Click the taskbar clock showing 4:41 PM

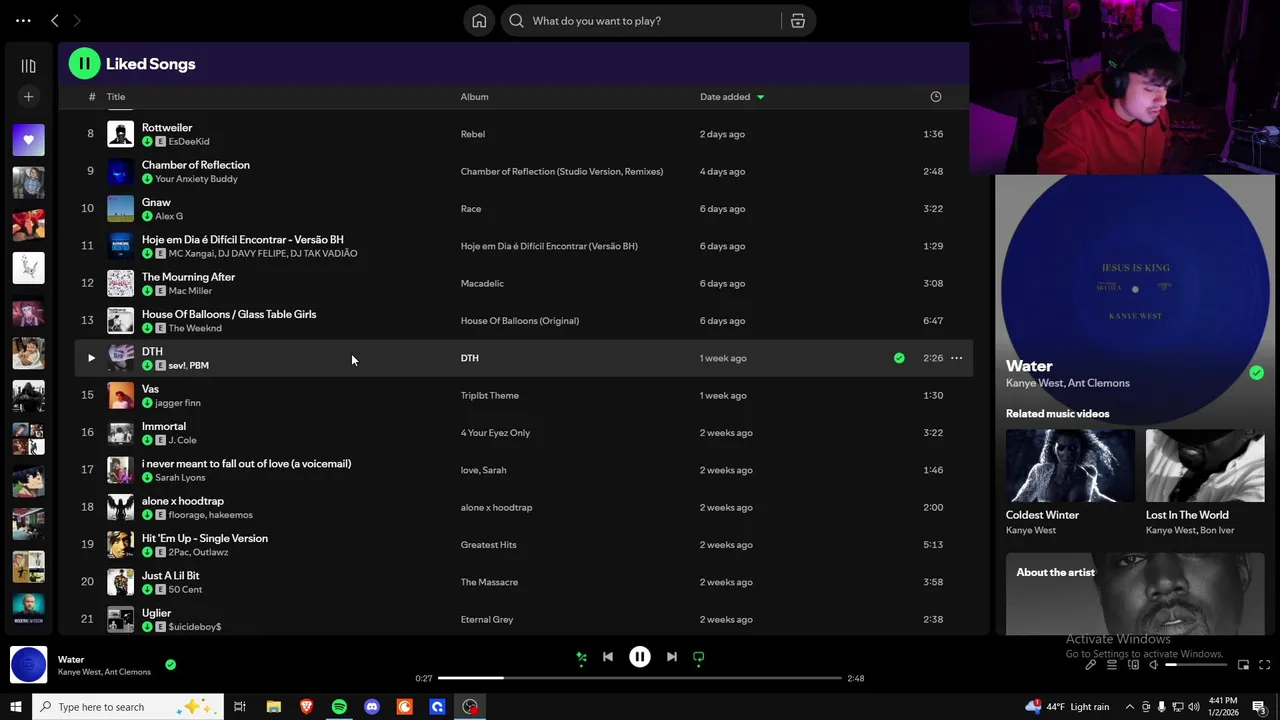[1222, 707]
